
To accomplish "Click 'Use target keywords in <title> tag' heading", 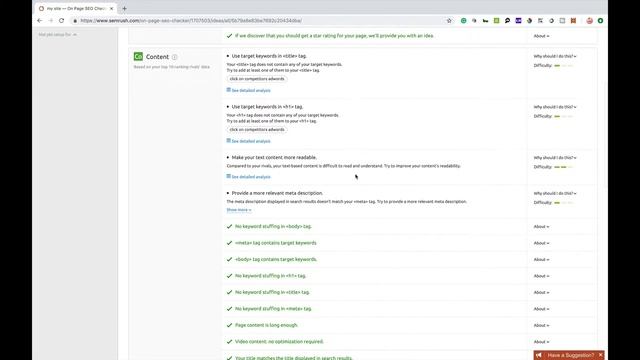I will tap(269, 56).
